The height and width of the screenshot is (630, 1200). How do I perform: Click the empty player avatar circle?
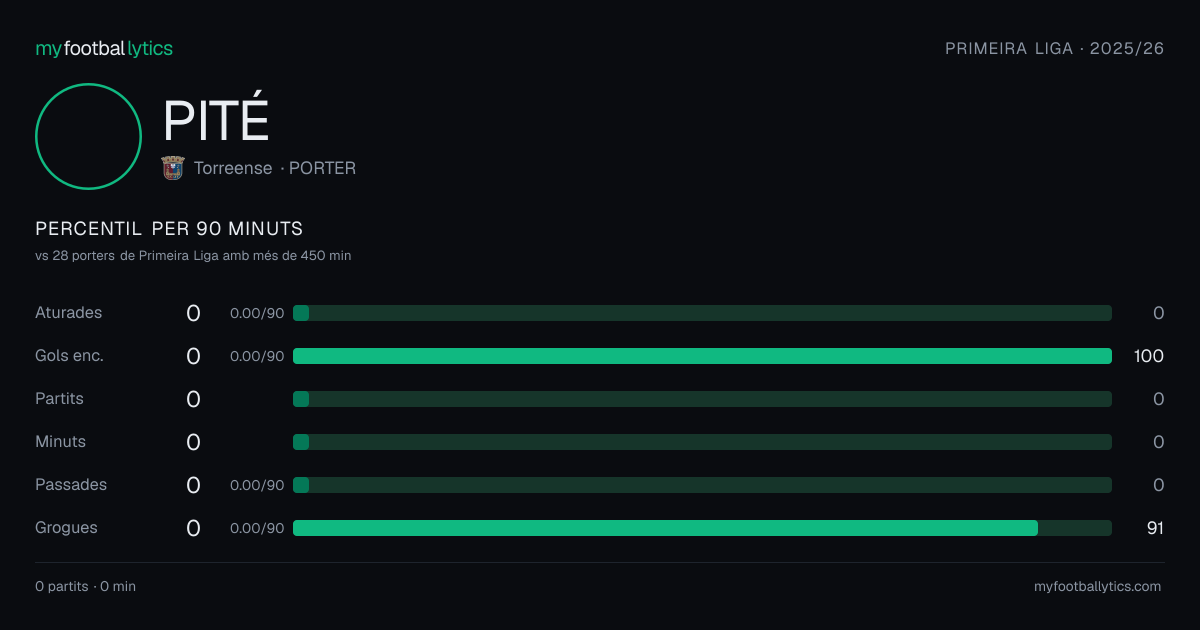pos(88,136)
